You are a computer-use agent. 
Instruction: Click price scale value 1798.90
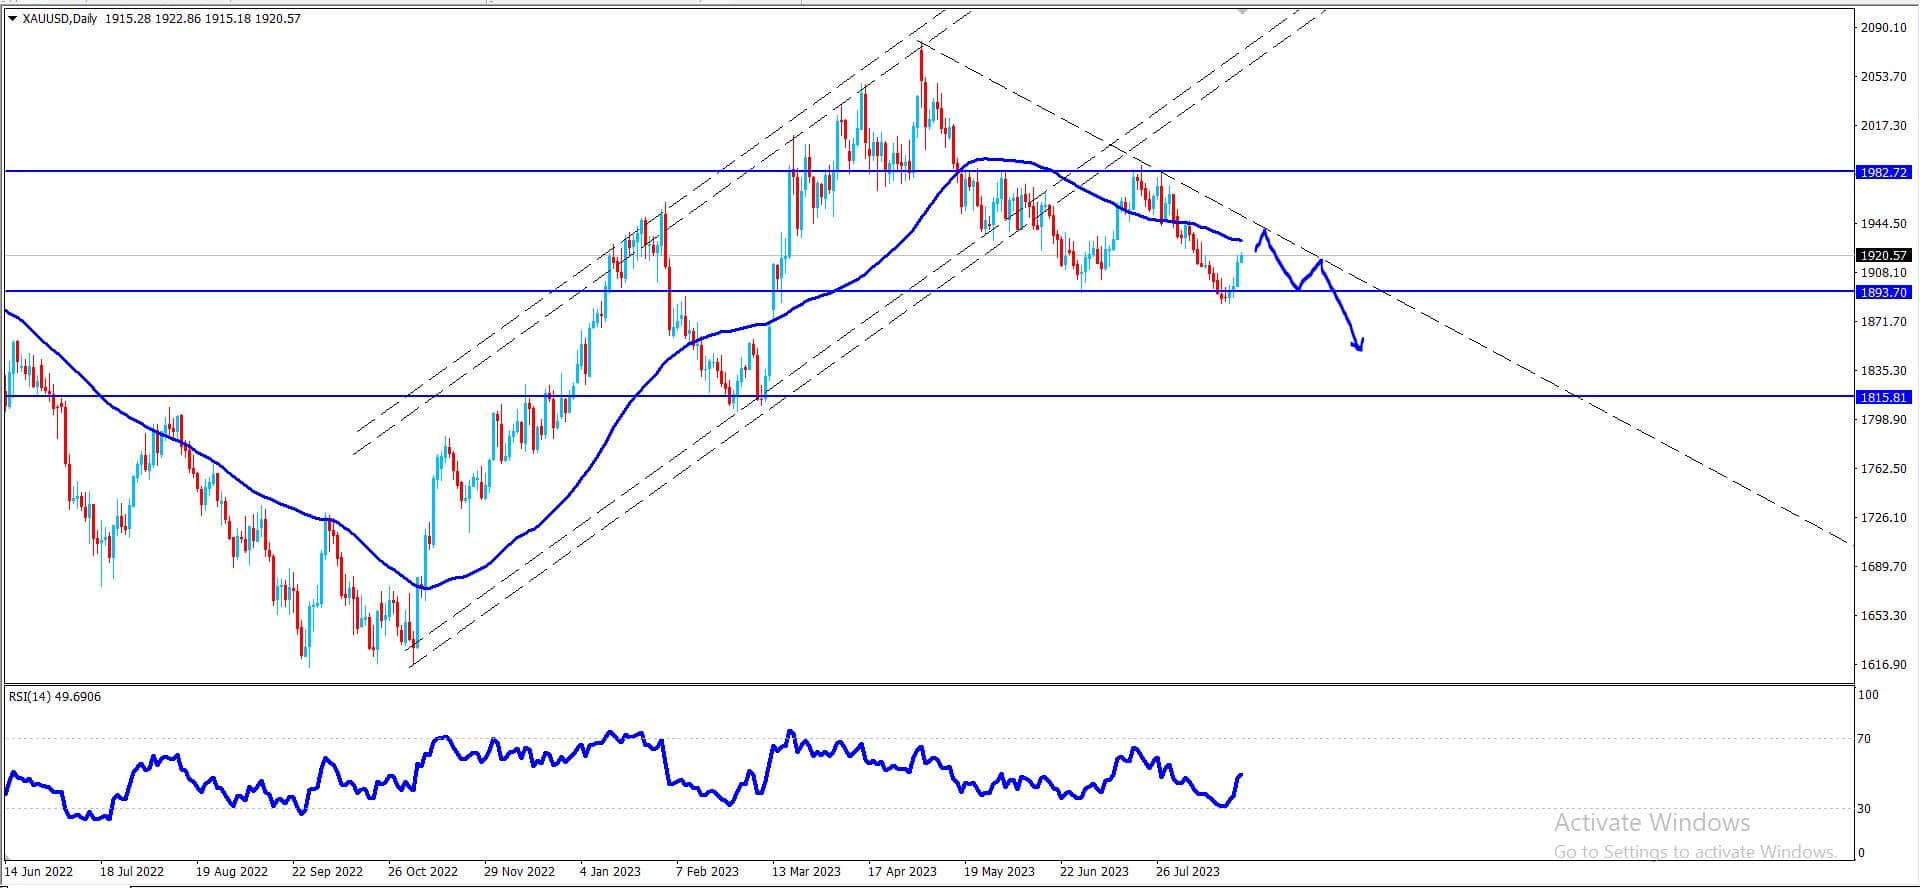pyautogui.click(x=1883, y=420)
